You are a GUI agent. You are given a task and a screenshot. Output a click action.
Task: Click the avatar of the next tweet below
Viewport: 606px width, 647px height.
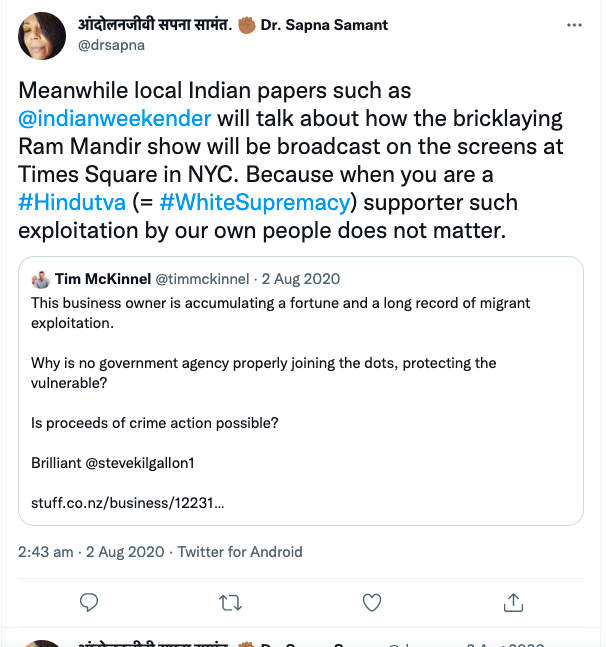[x=44, y=642]
